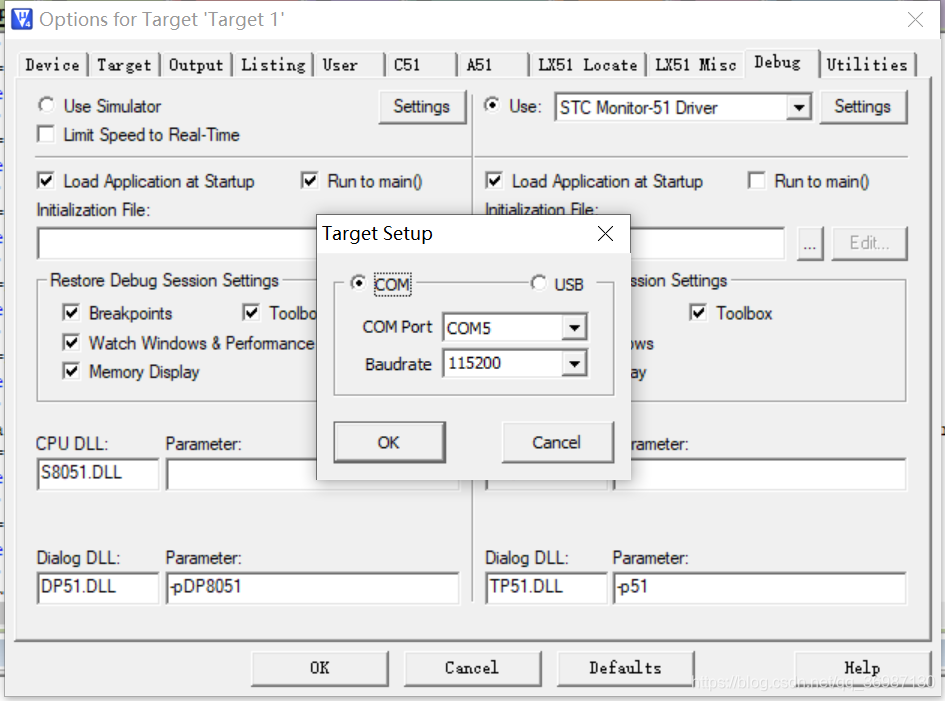Click the left CPU Parameter field
The height and width of the screenshot is (701, 945).
pos(242,473)
